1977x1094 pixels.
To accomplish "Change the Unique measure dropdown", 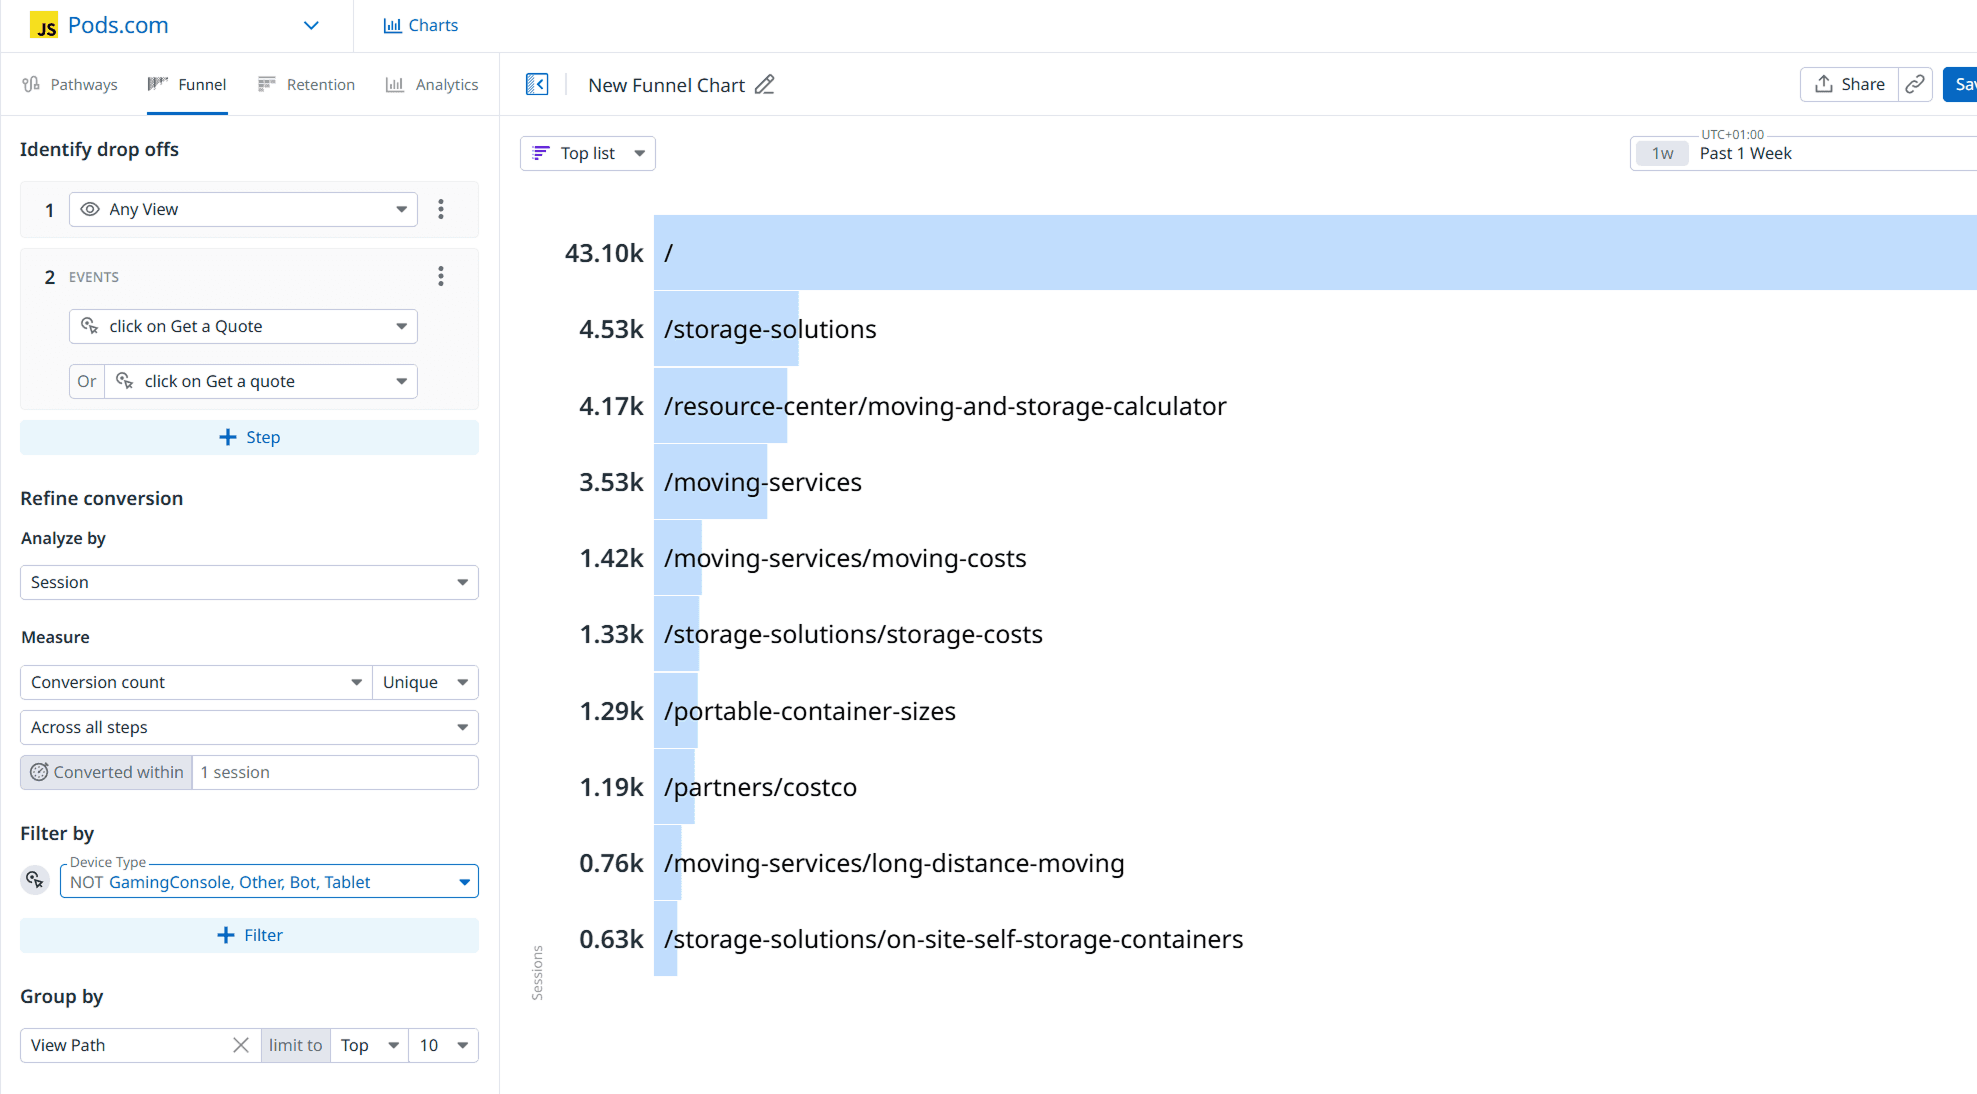I will (425, 682).
